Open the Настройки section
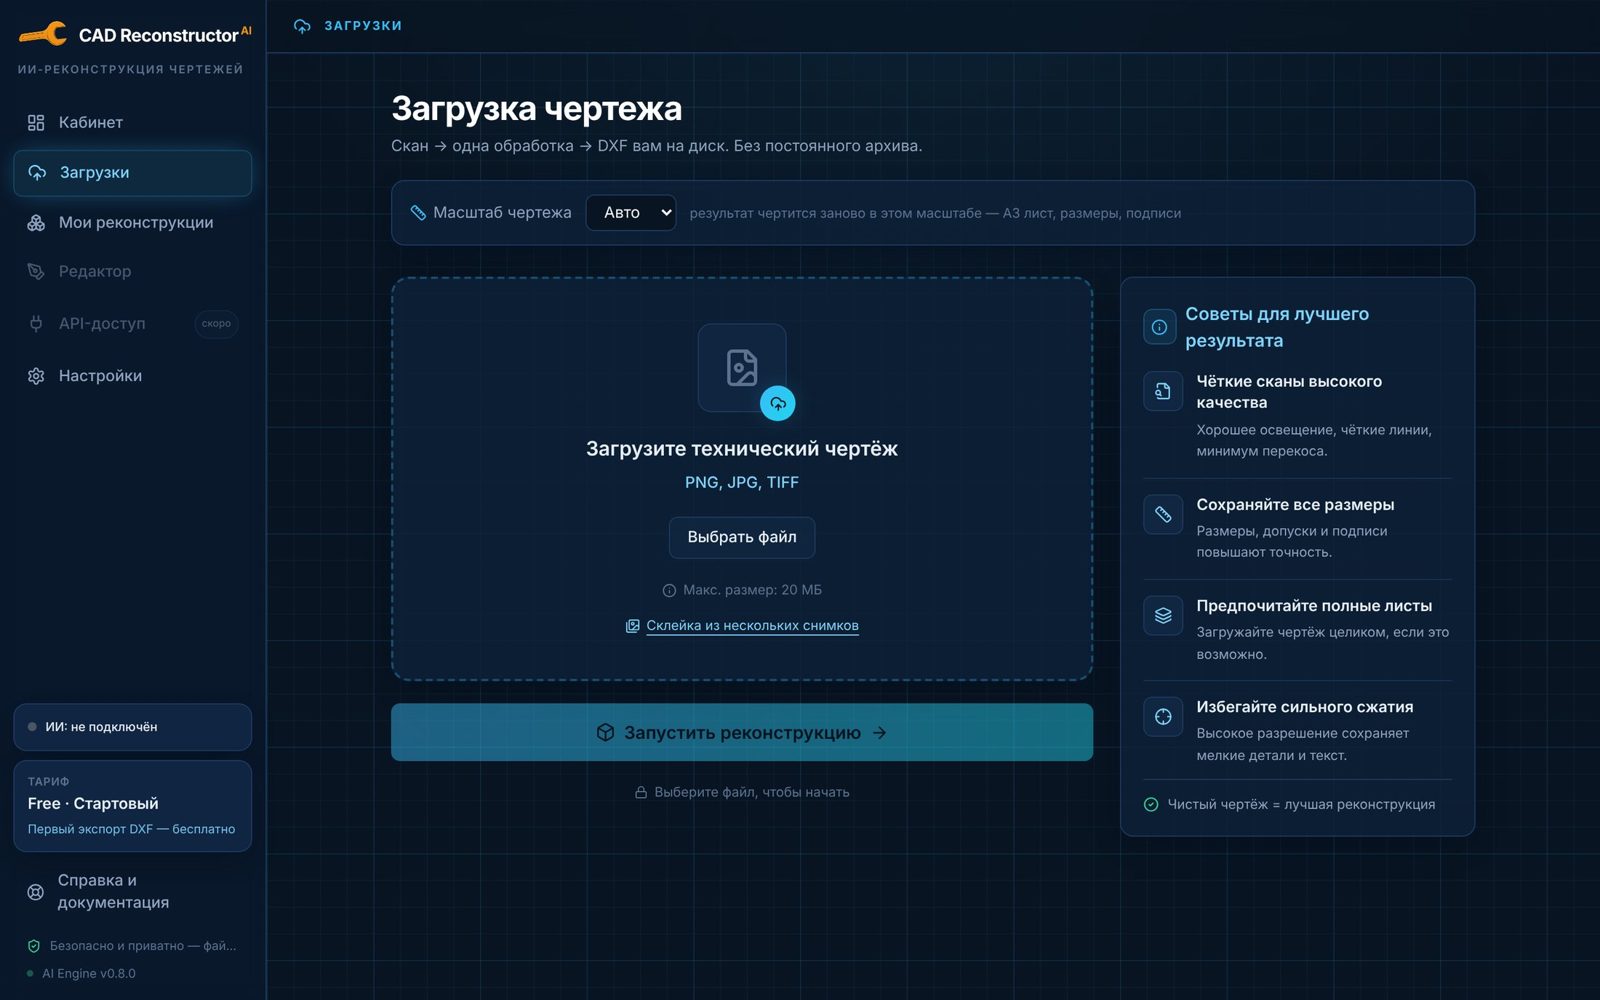The image size is (1600, 1000). (x=132, y=376)
